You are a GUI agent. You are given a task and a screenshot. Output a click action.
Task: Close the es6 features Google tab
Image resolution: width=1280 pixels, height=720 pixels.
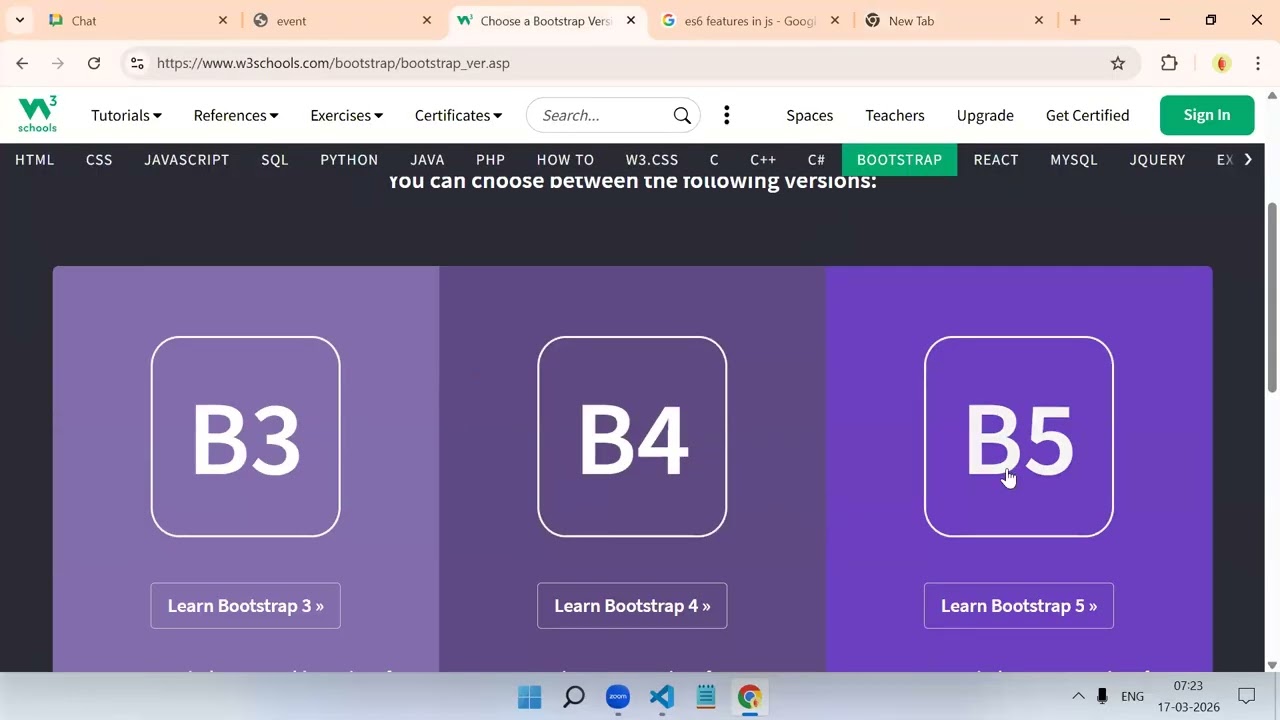[x=835, y=20]
